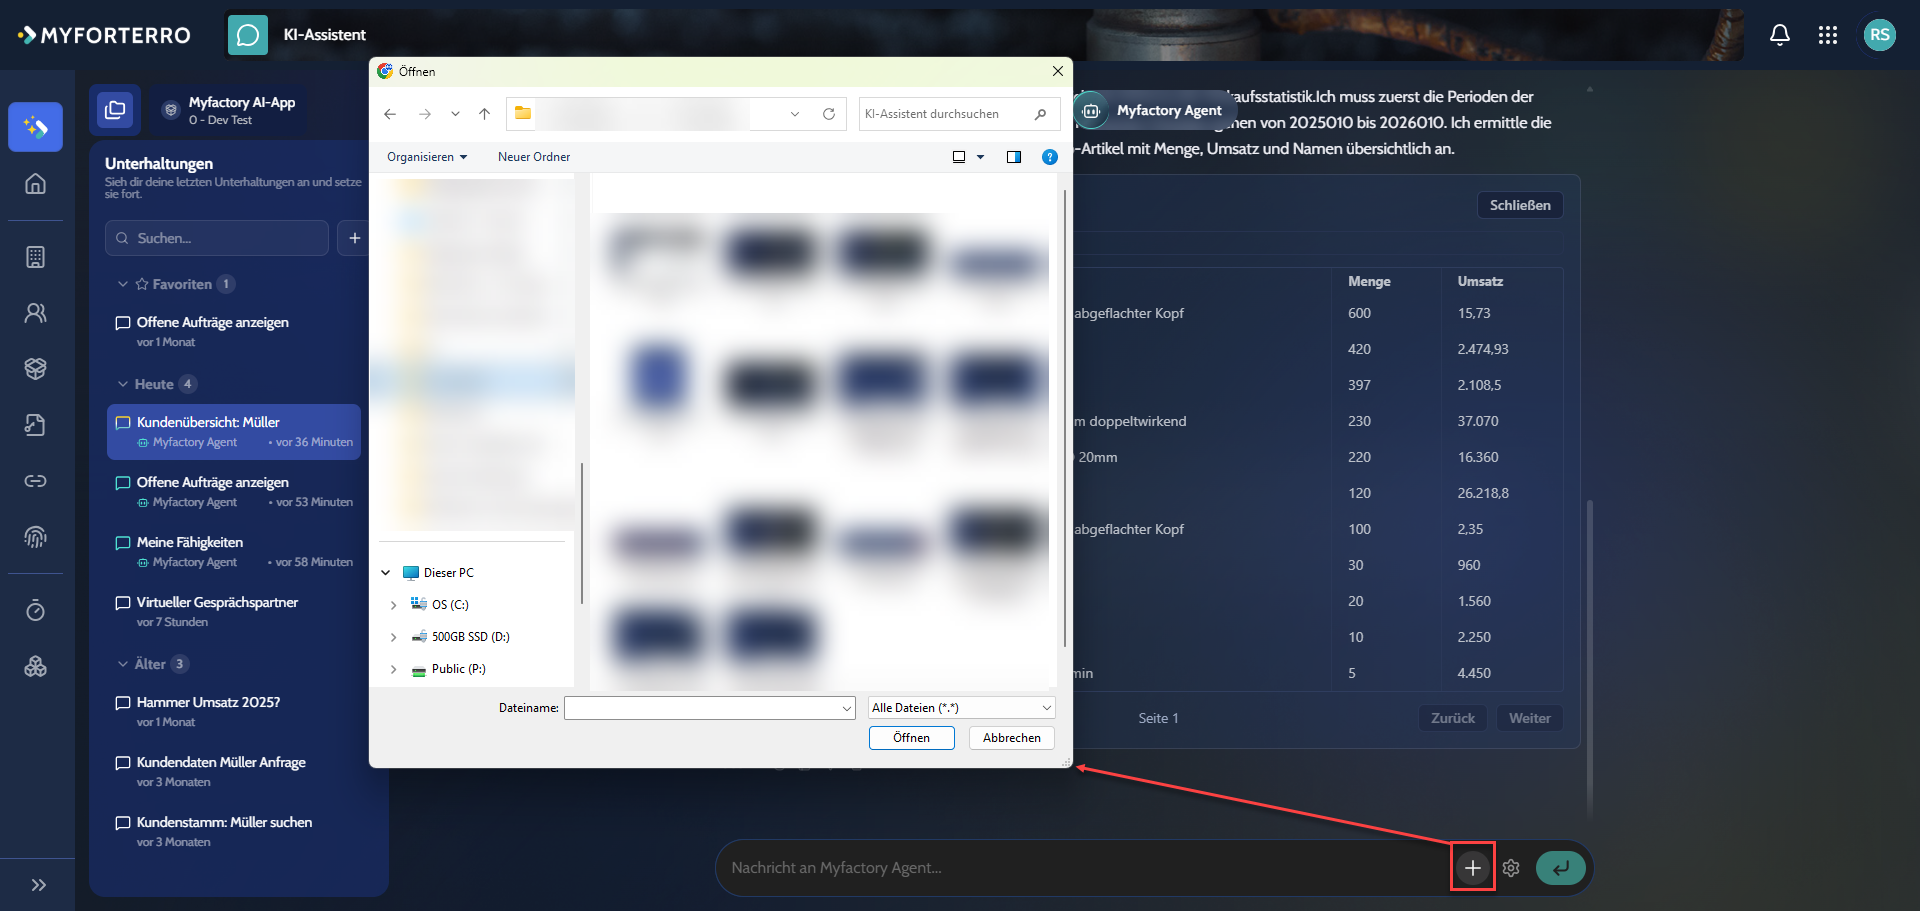
Task: Send message with the enter arrow button
Action: click(x=1560, y=868)
